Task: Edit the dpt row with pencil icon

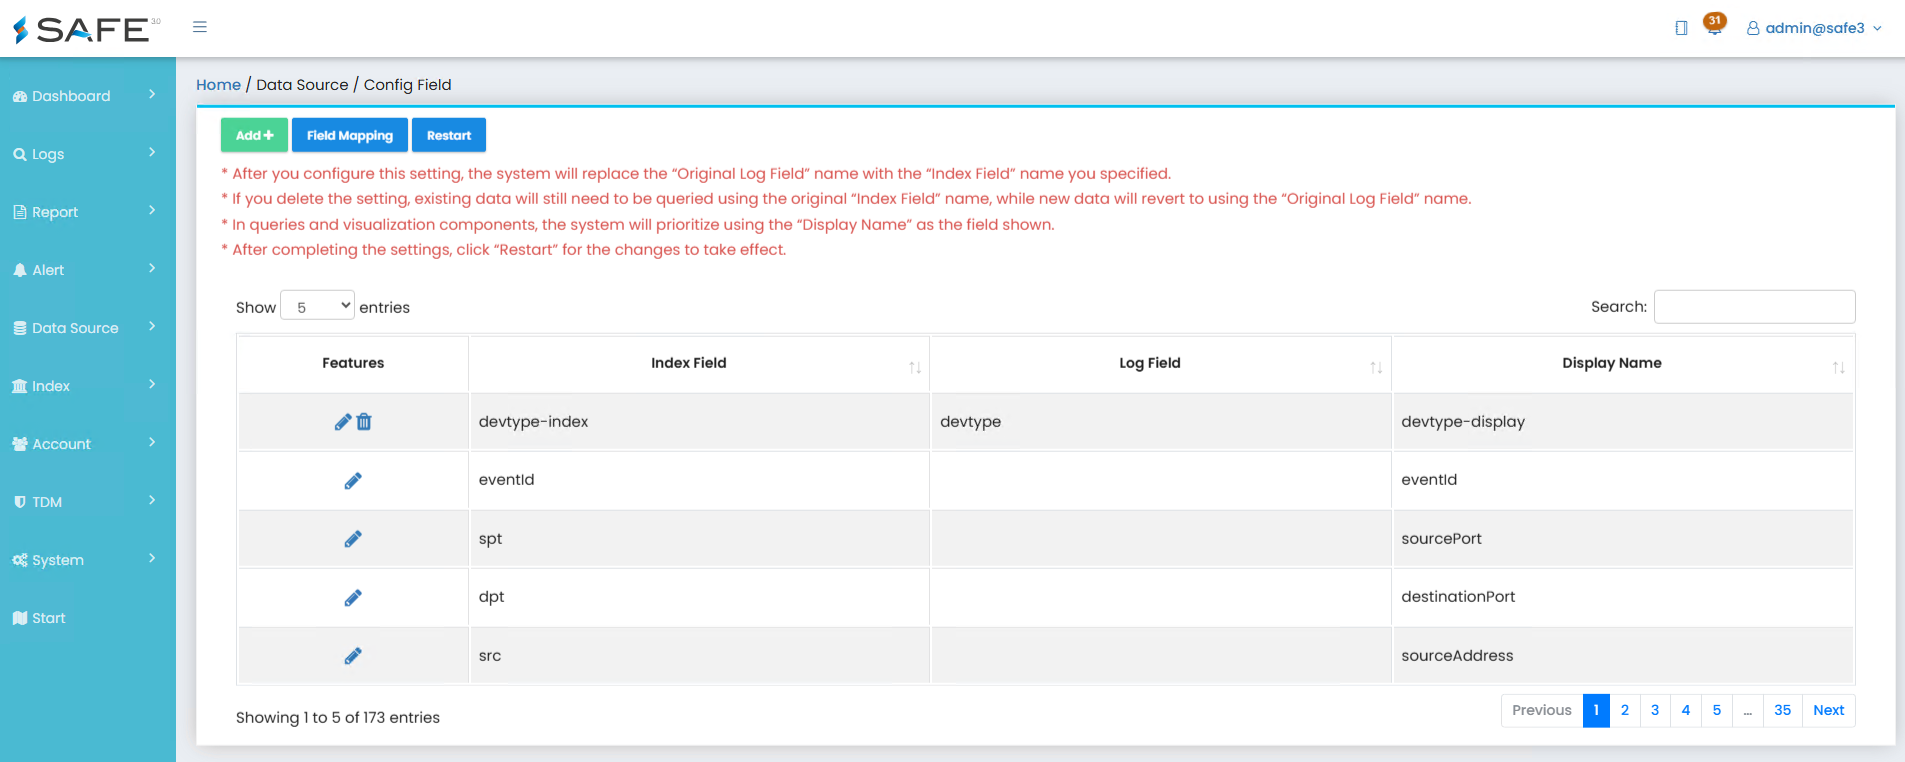Action: (x=353, y=598)
